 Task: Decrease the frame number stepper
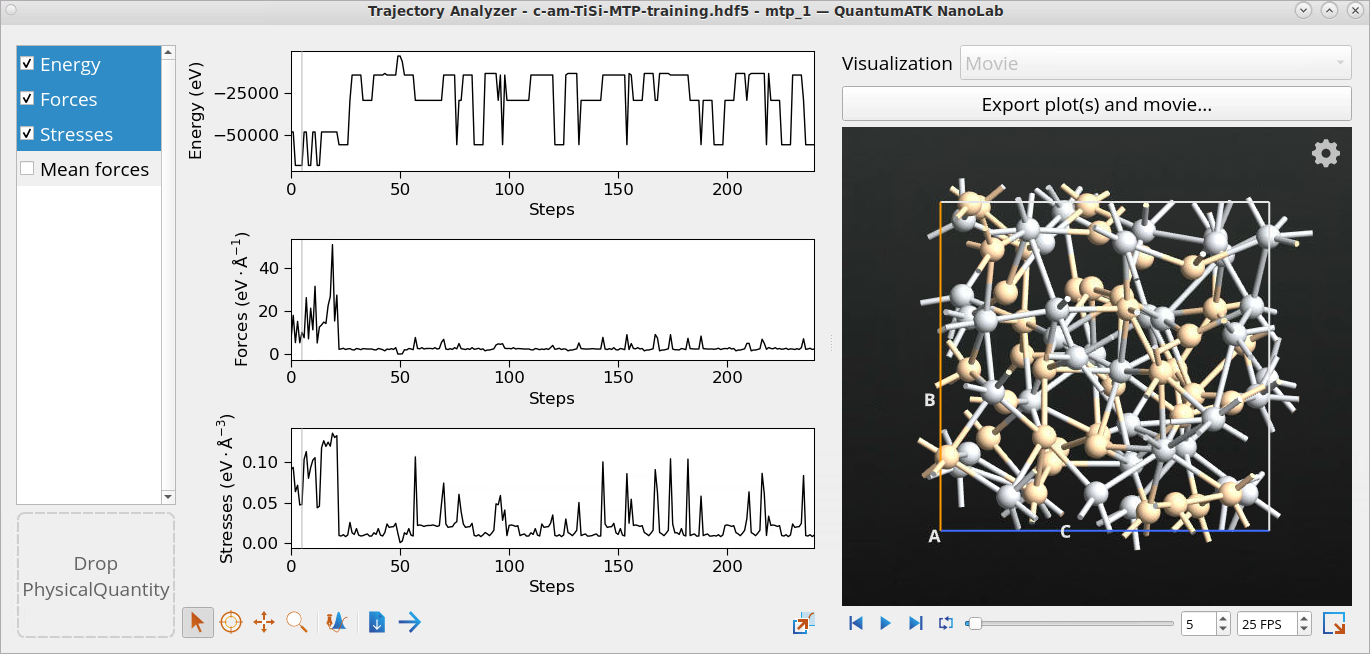pyautogui.click(x=1223, y=629)
